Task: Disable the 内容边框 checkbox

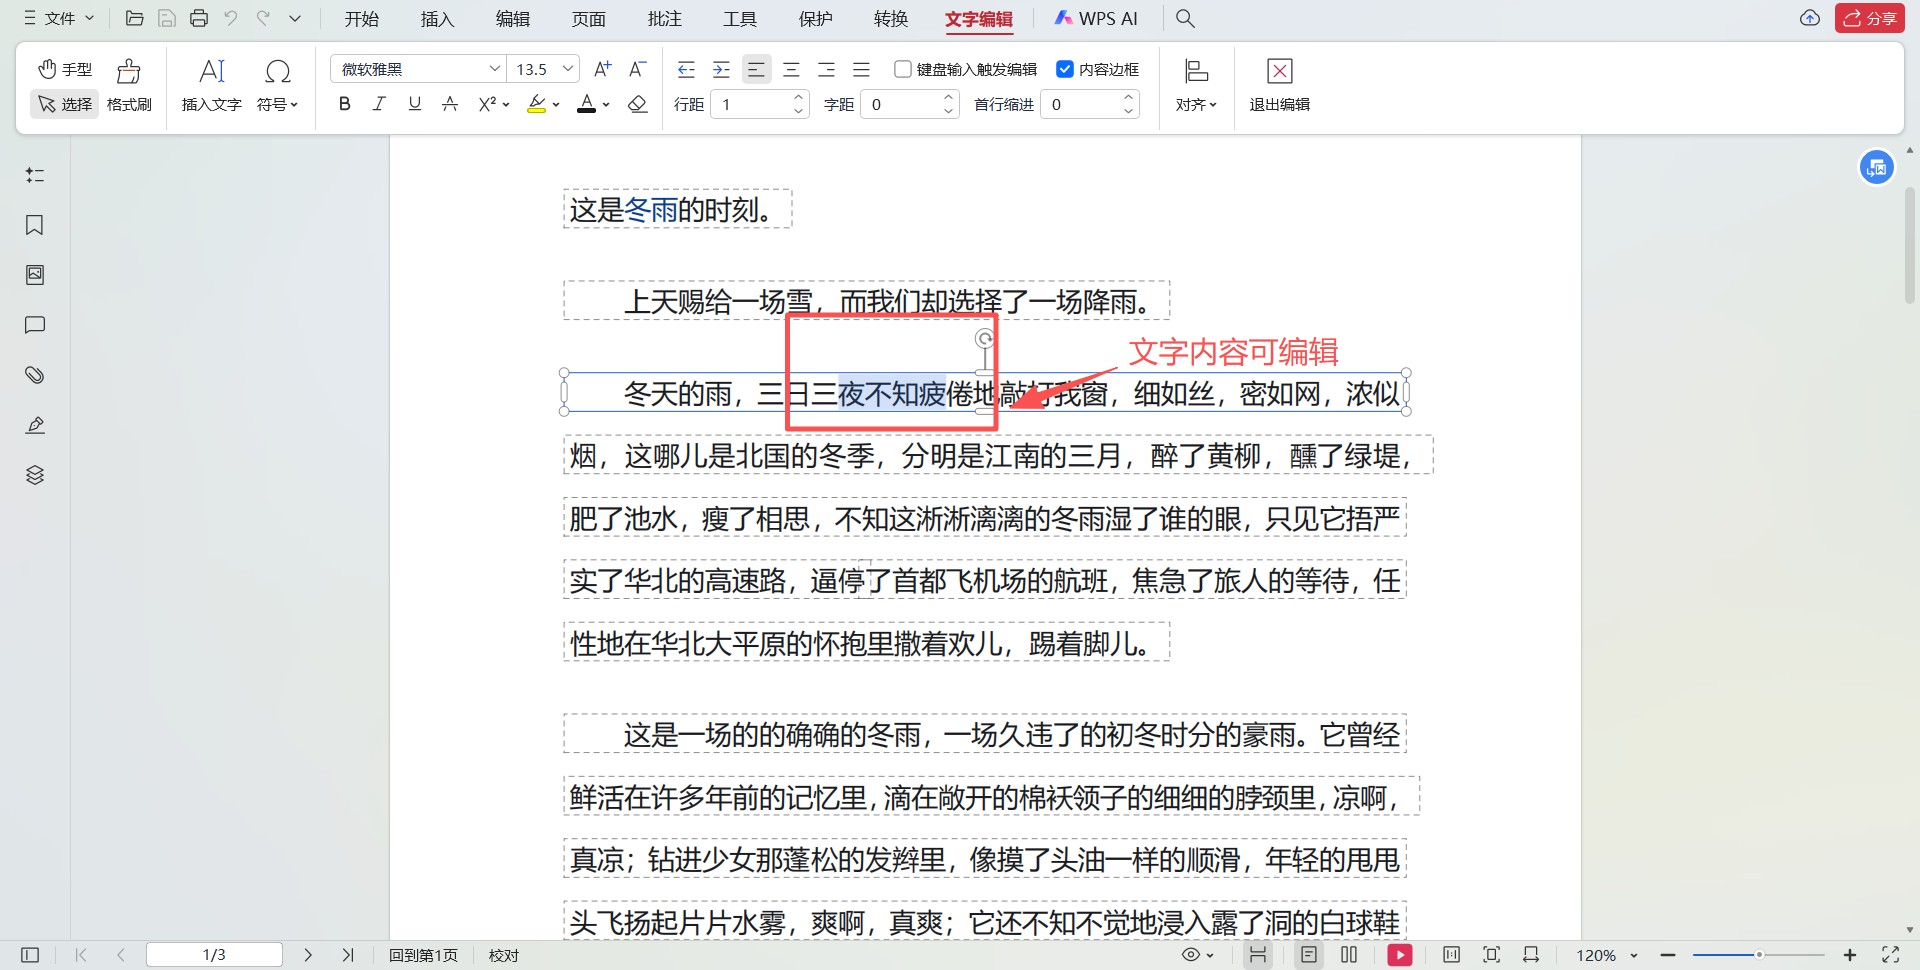Action: [1065, 69]
